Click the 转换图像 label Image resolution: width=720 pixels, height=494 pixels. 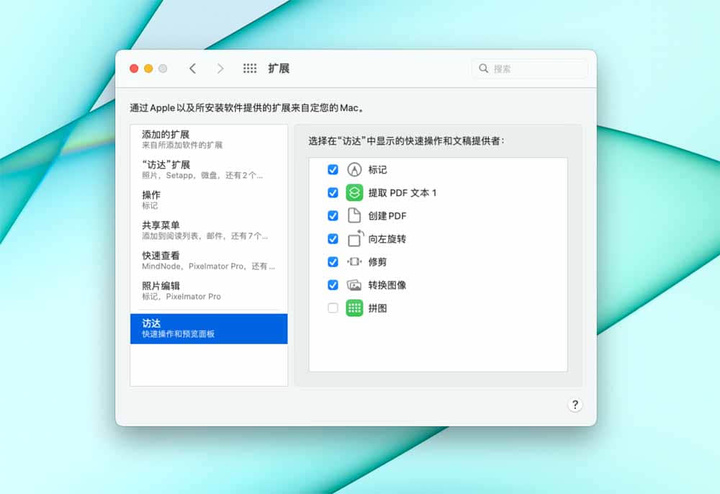387,285
